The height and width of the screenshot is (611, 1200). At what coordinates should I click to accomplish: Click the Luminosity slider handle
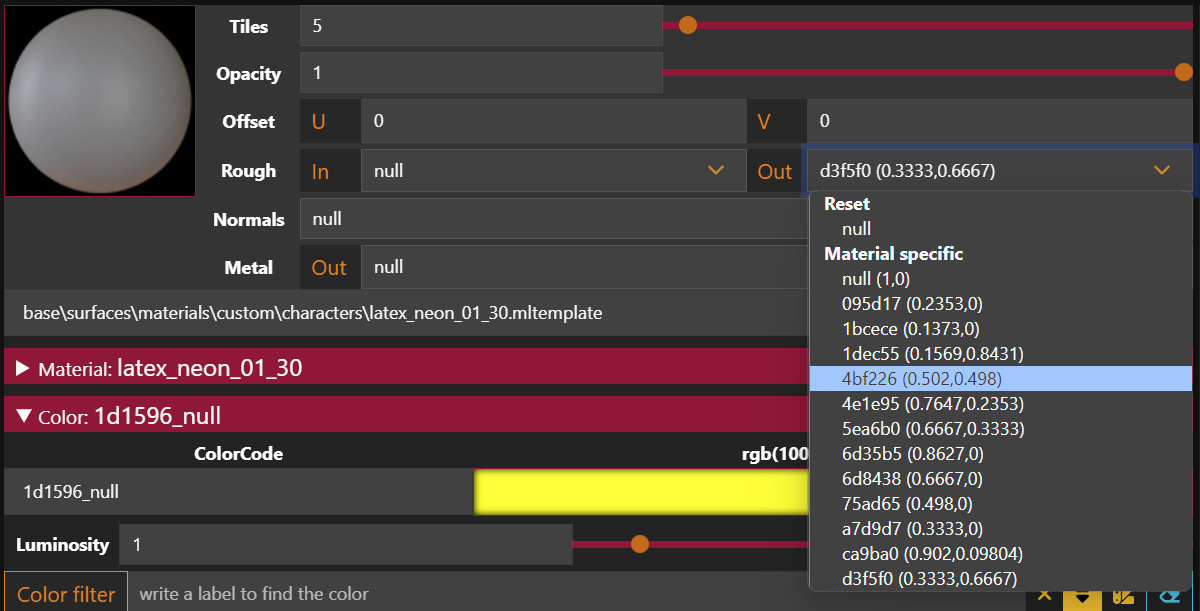point(640,544)
